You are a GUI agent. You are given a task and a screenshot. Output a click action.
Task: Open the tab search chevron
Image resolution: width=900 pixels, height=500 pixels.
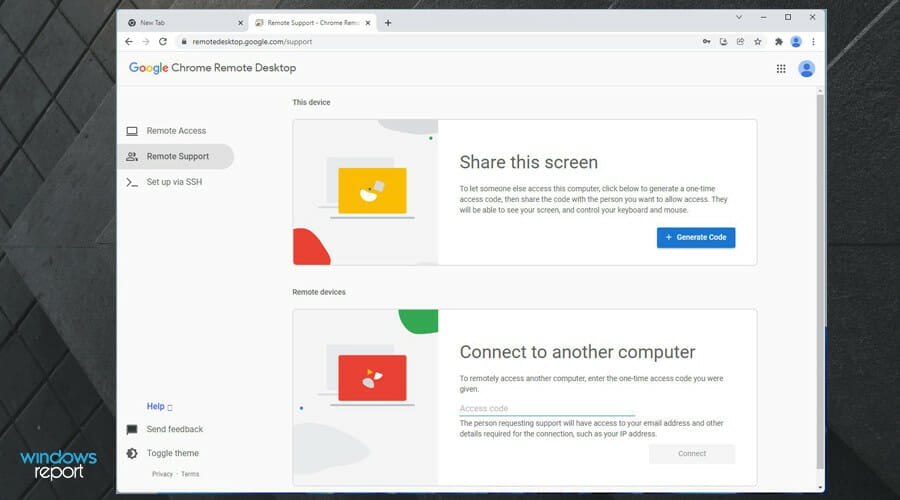[x=739, y=17]
